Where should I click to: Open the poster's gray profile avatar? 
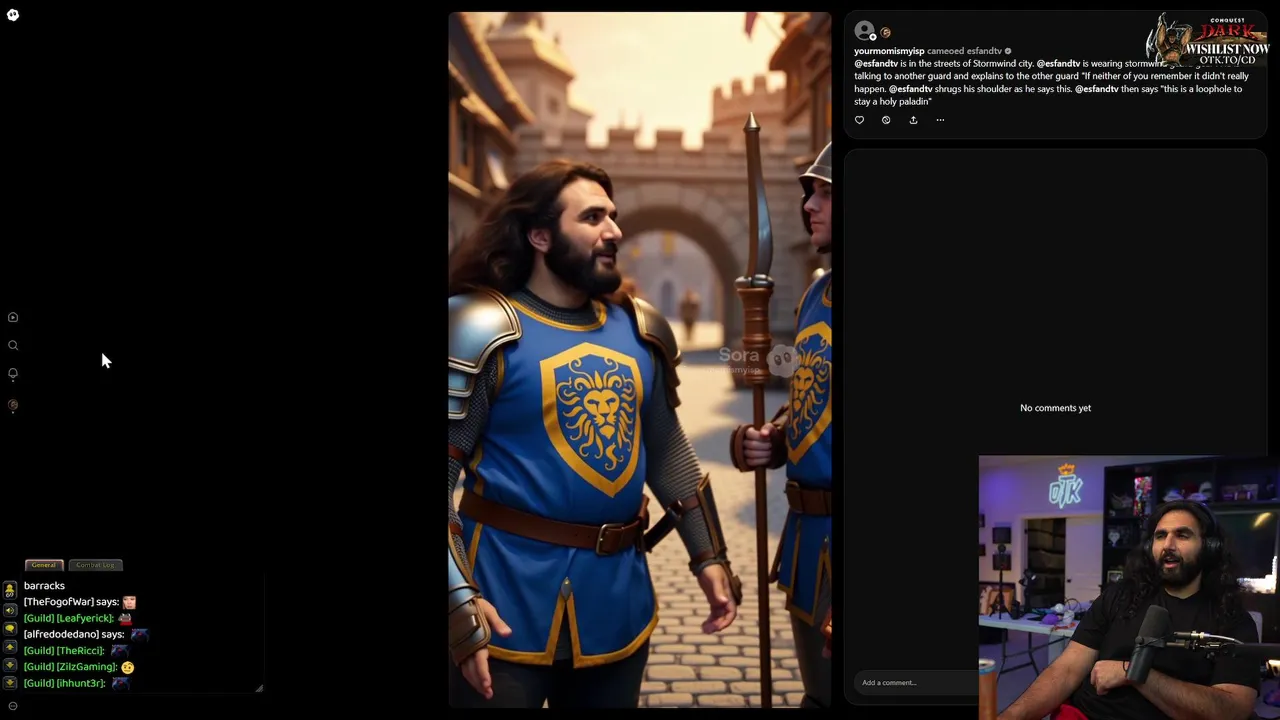click(864, 31)
